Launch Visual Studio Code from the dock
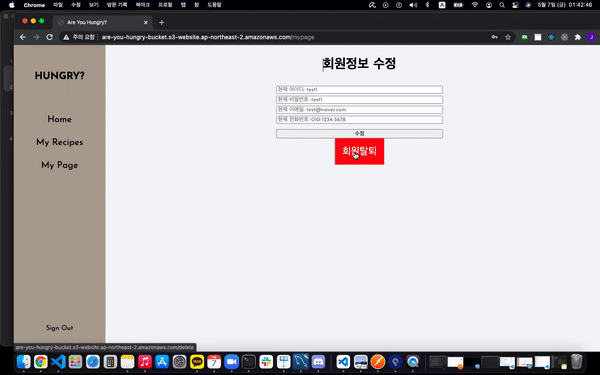Screen dimensions: 600x375 pyautogui.click(x=58, y=362)
